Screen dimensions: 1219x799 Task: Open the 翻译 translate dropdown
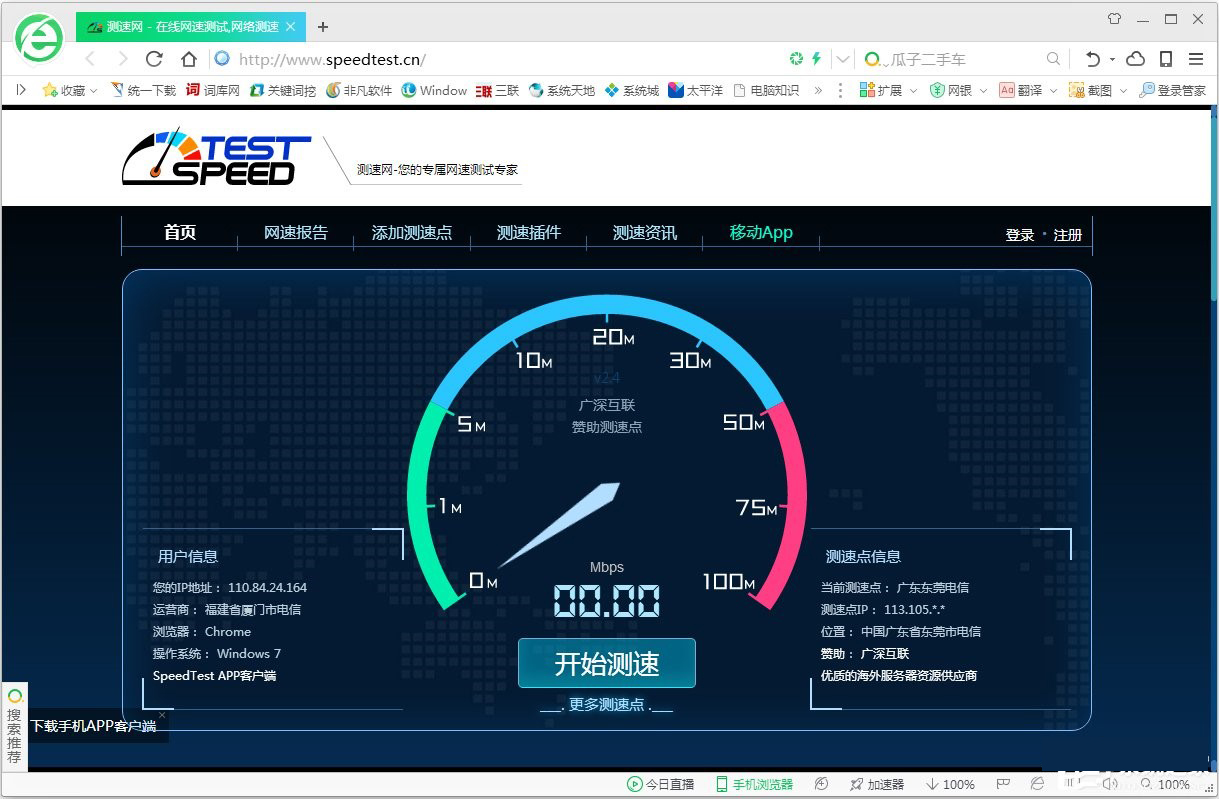[x=1027, y=90]
